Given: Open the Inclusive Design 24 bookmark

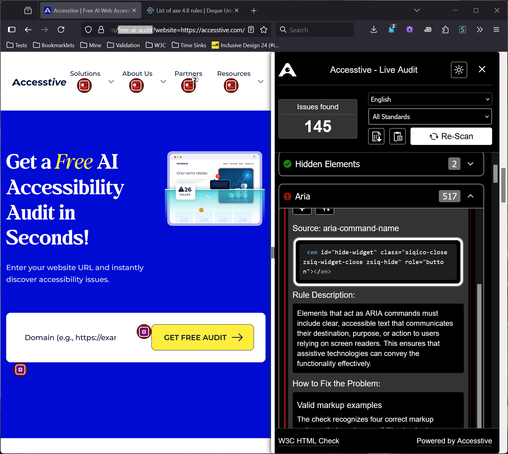Looking at the screenshot, I should point(245,45).
